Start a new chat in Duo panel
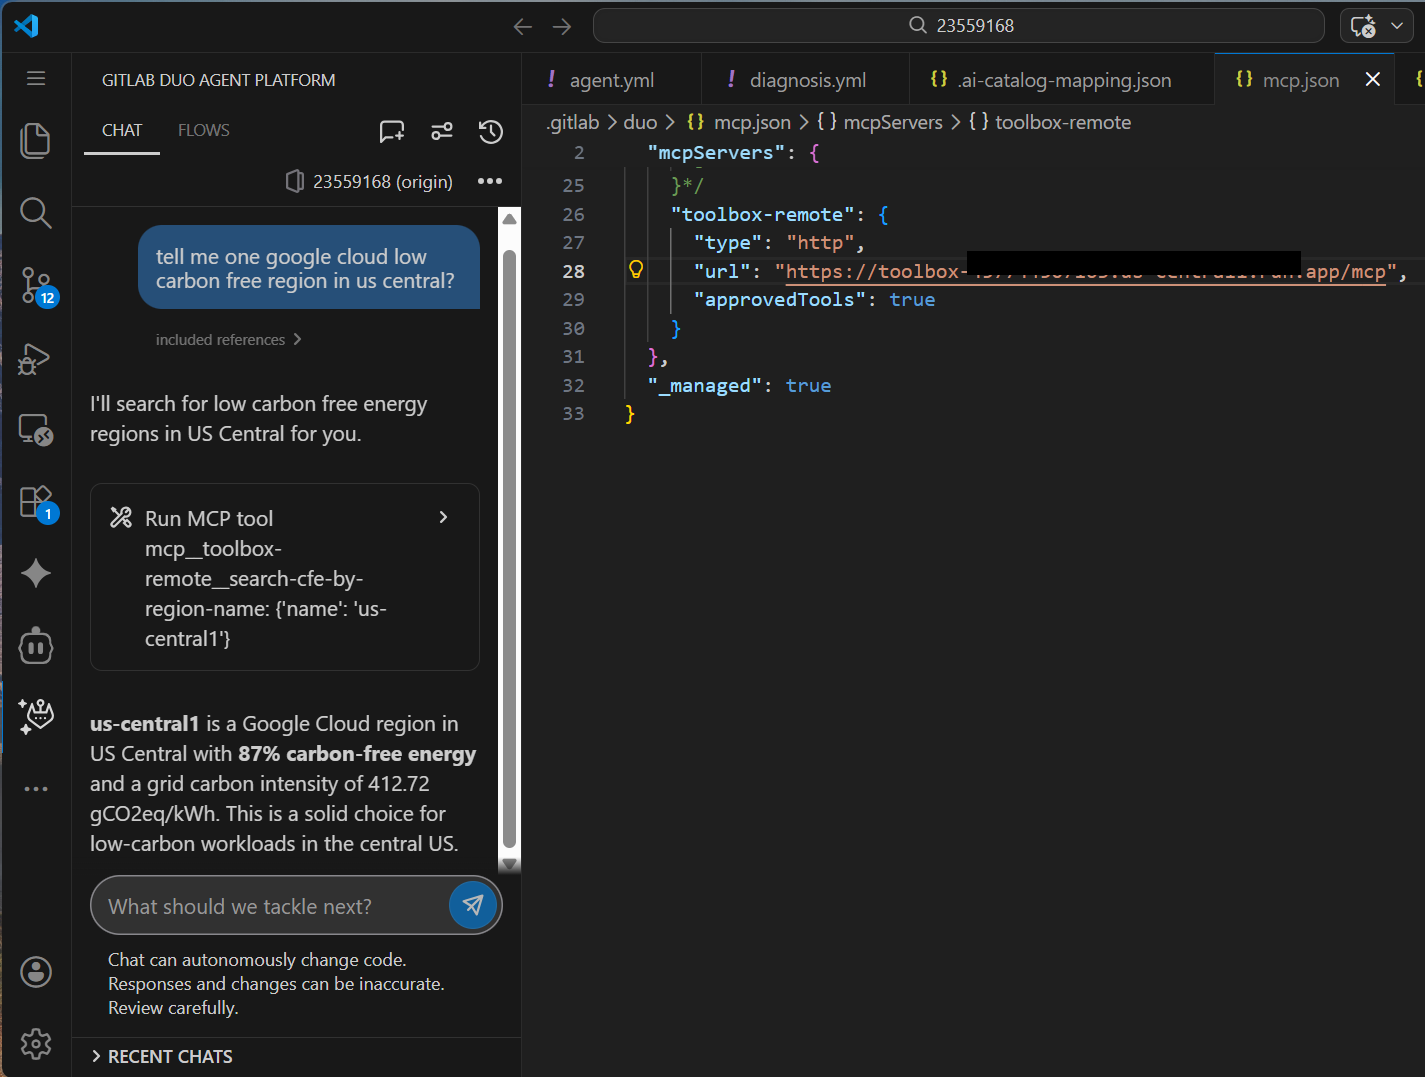This screenshot has width=1425, height=1077. tap(392, 131)
